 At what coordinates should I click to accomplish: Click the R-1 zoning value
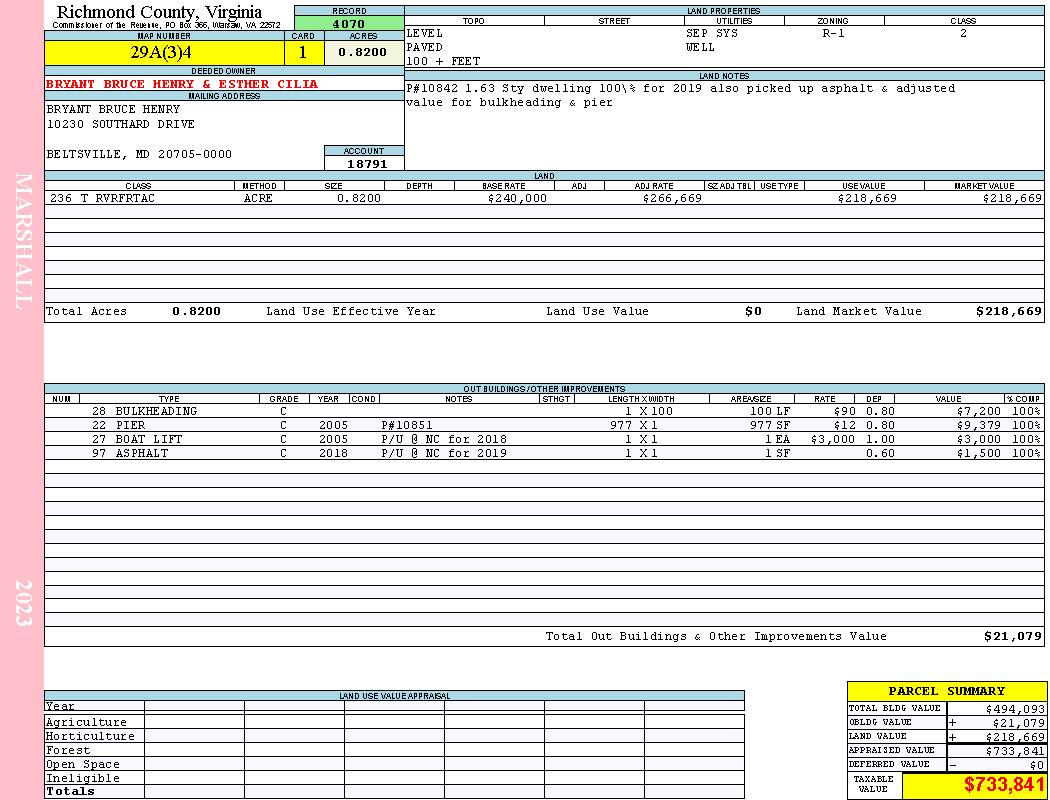pyautogui.click(x=834, y=33)
